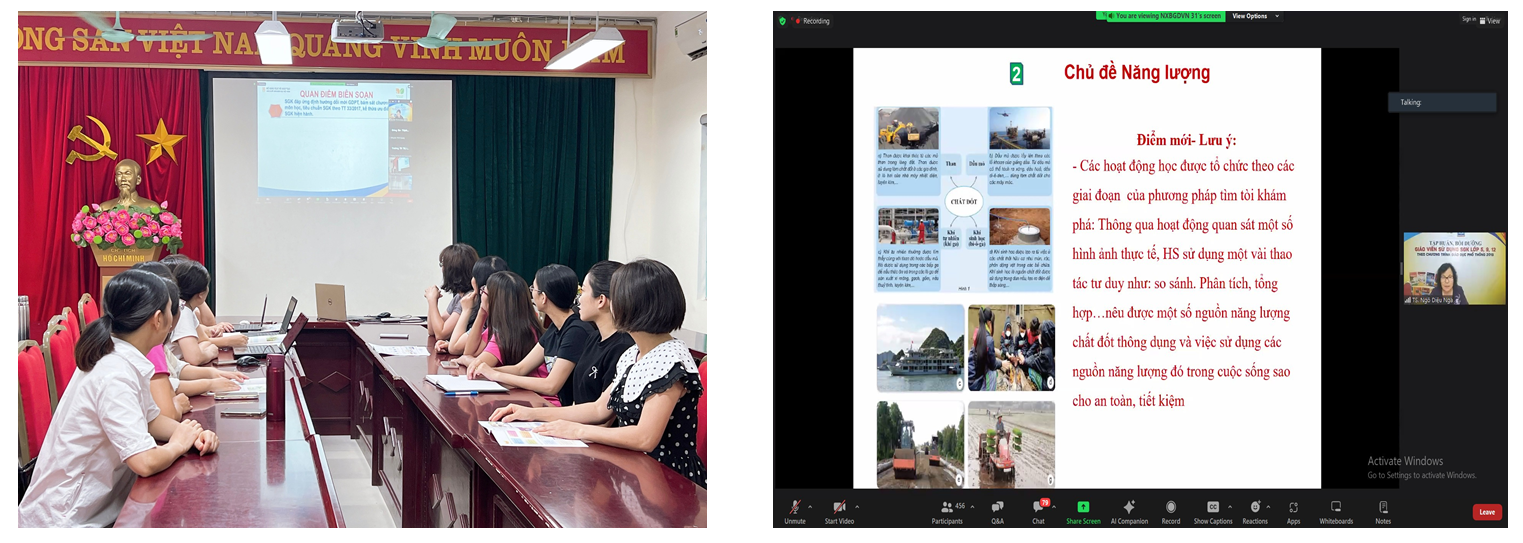Select the speaker video thumbnail of Ngô Diệu Nga
The image size is (1523, 543).
(x=1454, y=268)
